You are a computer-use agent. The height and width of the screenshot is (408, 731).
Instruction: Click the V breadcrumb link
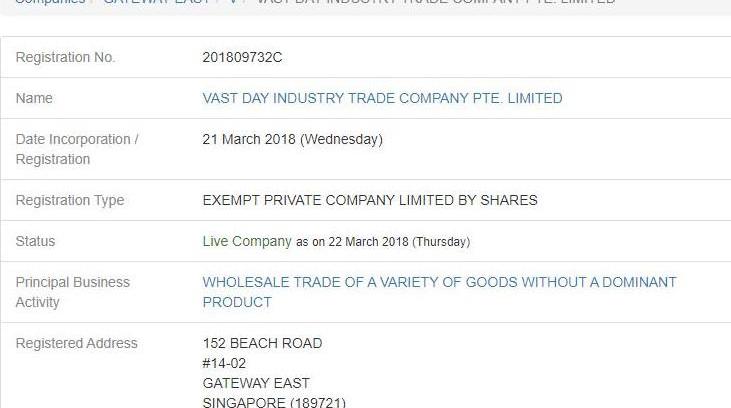pos(233,2)
